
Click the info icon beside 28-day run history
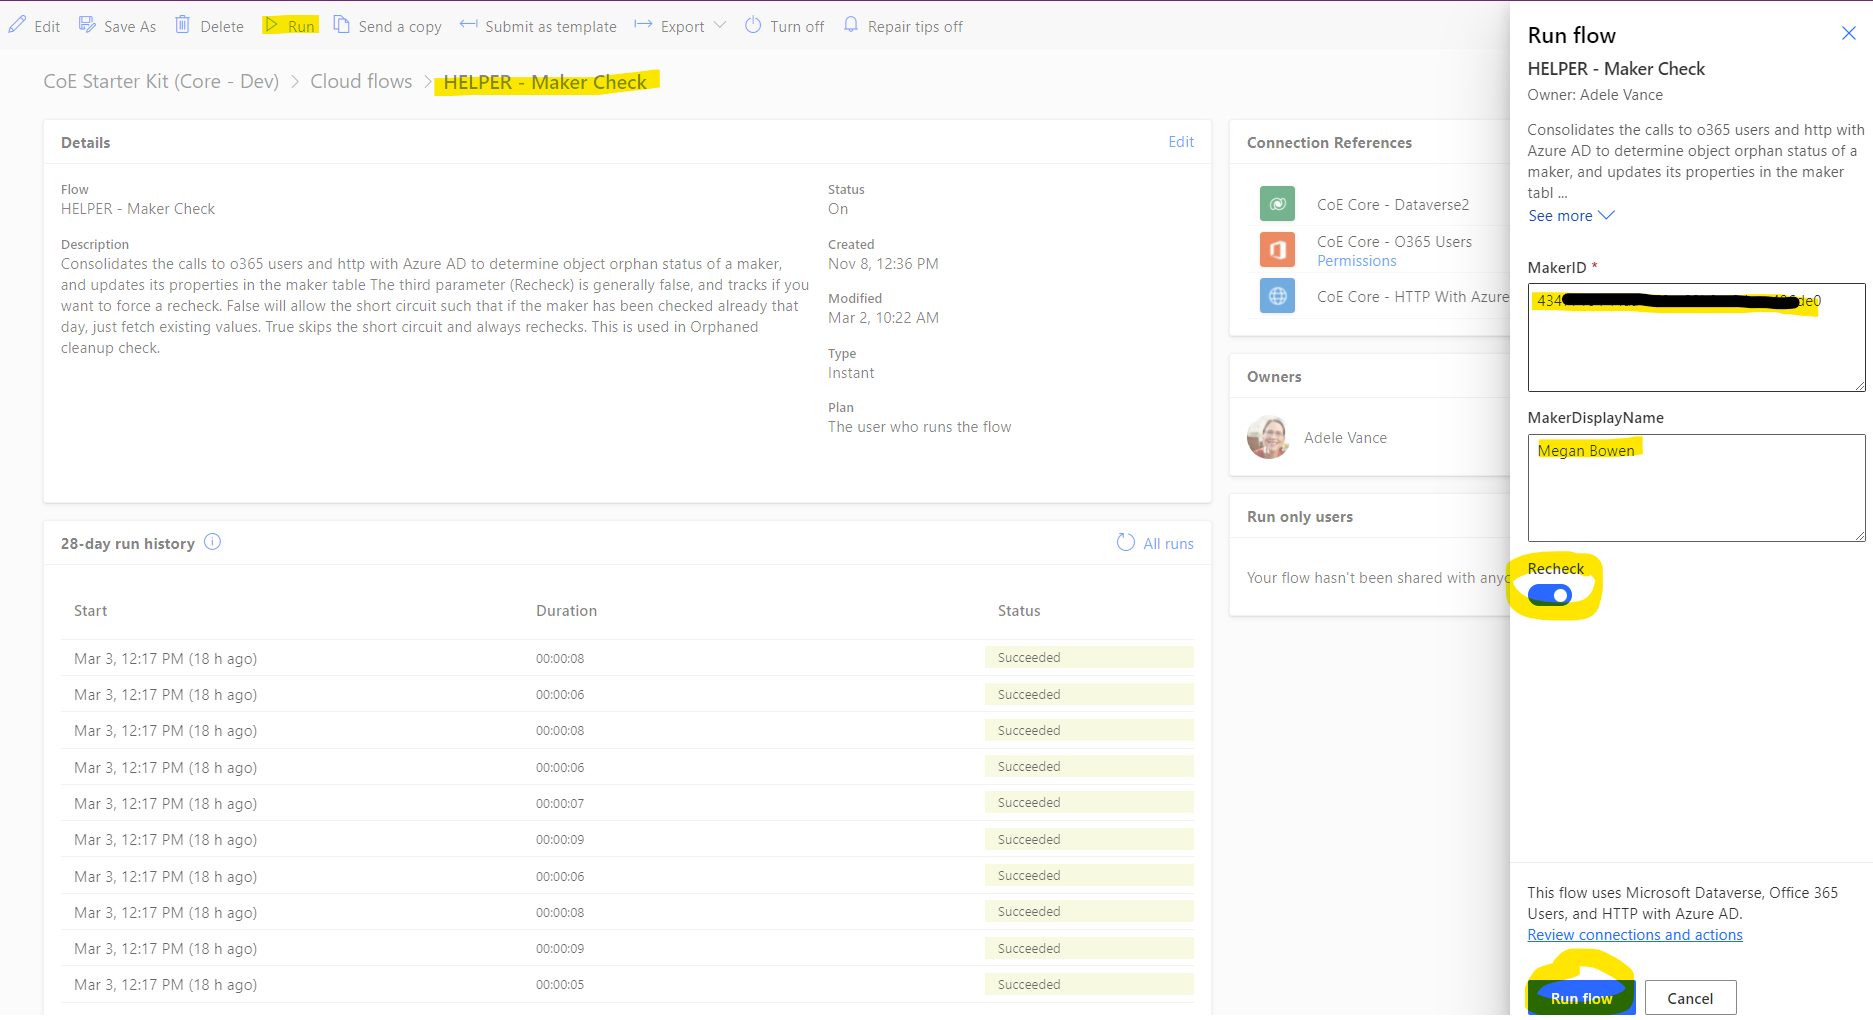tap(212, 542)
